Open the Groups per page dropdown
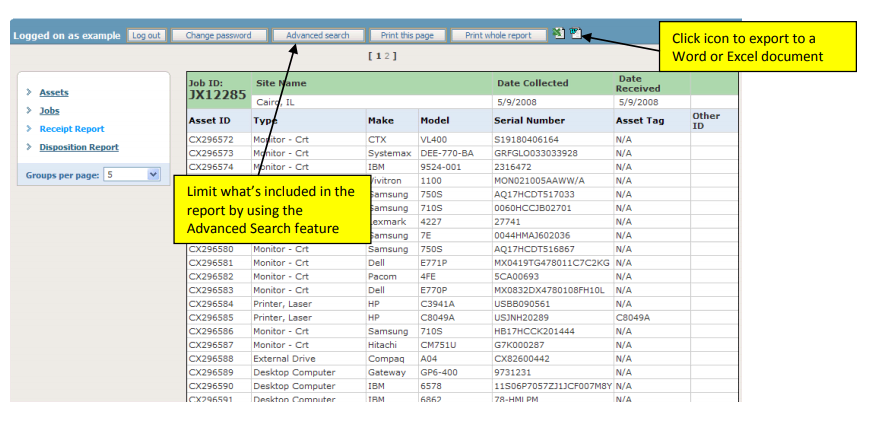The image size is (880, 430). (x=131, y=174)
